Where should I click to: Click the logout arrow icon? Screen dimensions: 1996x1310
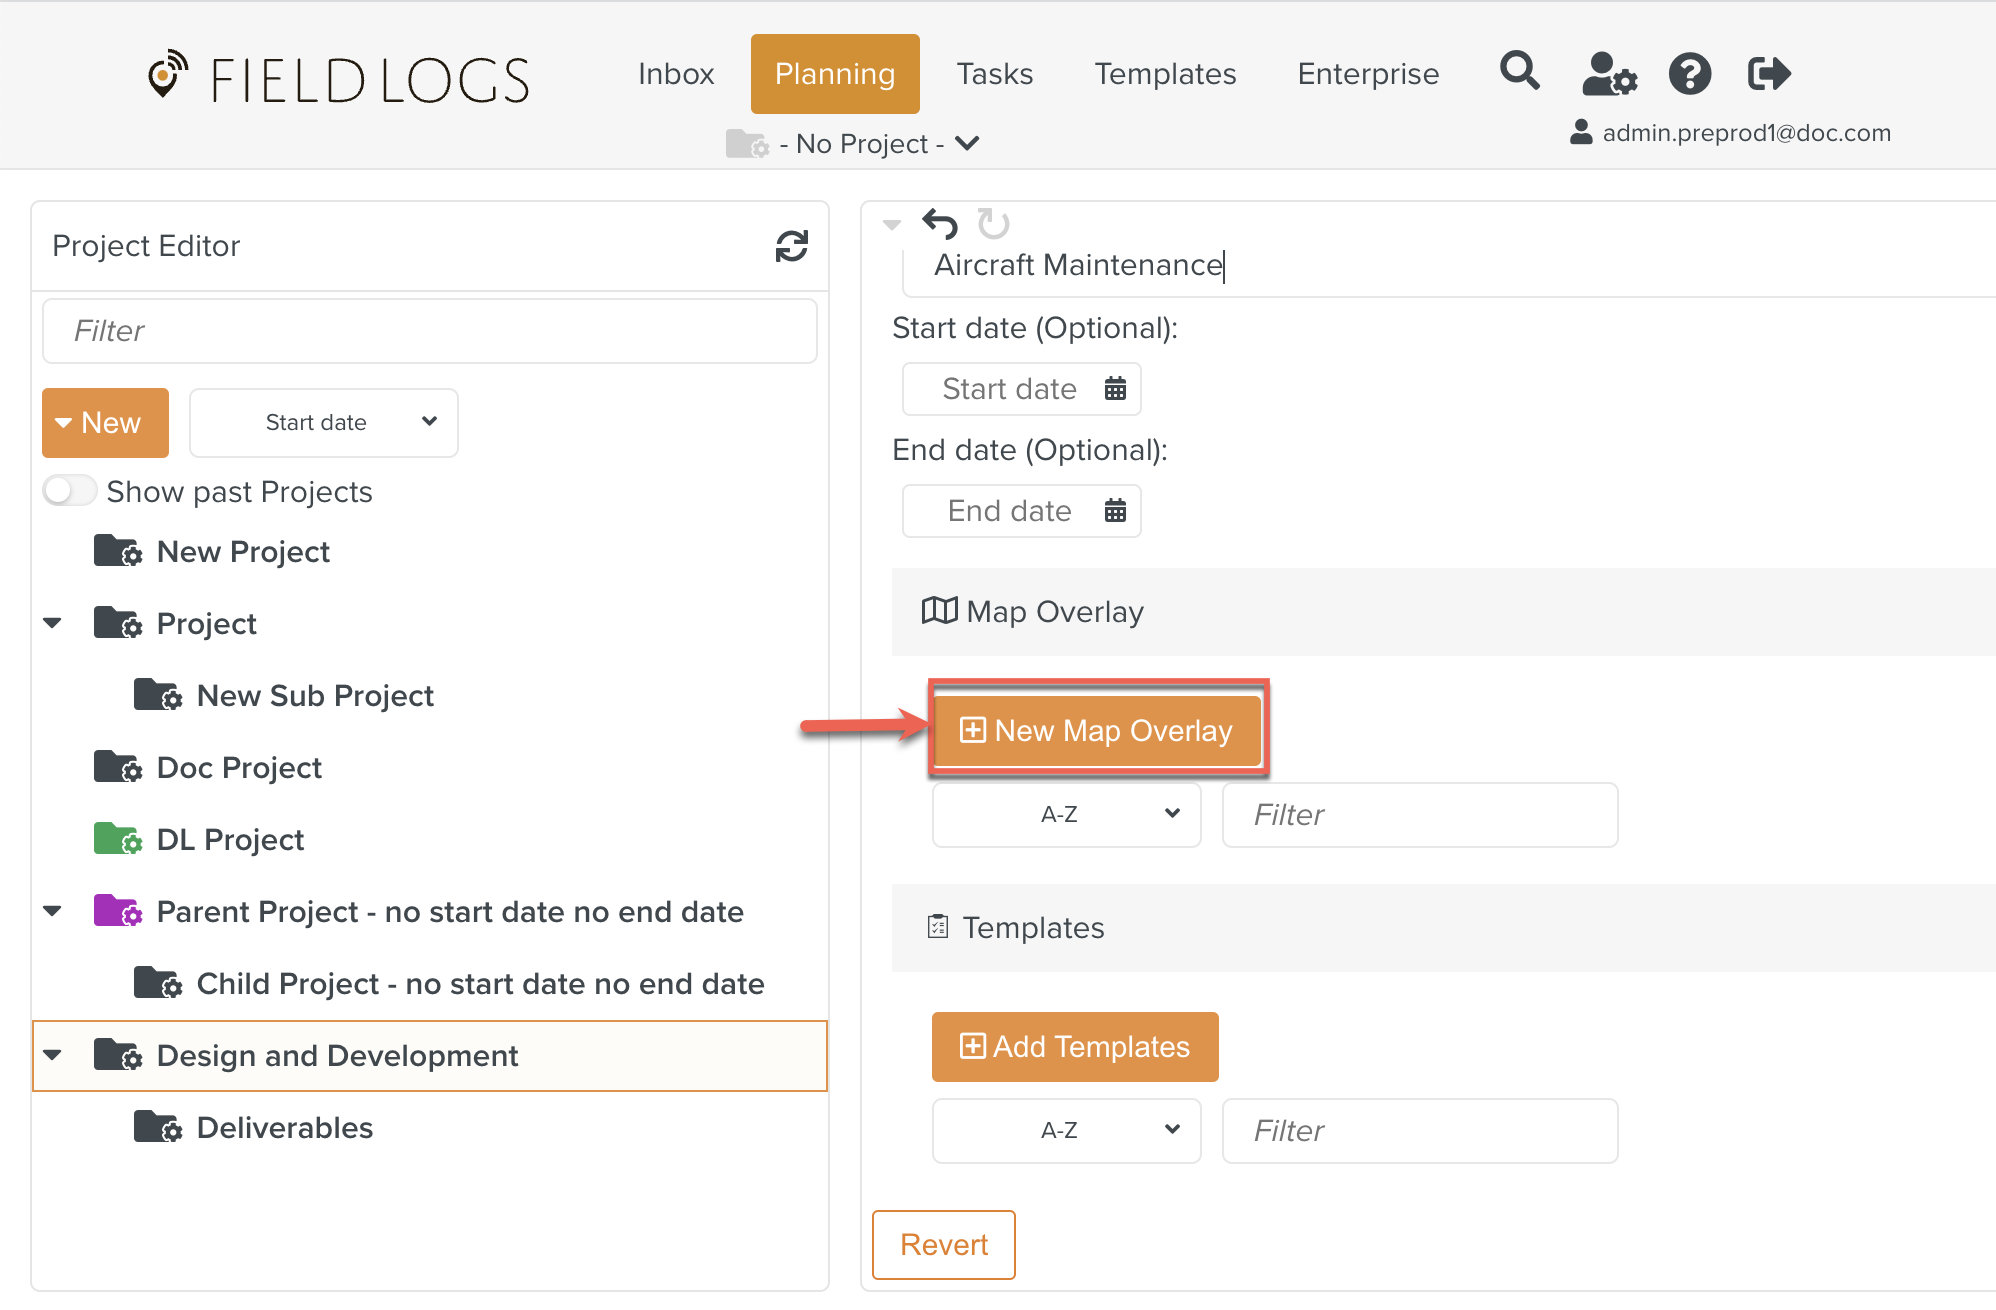tap(1768, 74)
